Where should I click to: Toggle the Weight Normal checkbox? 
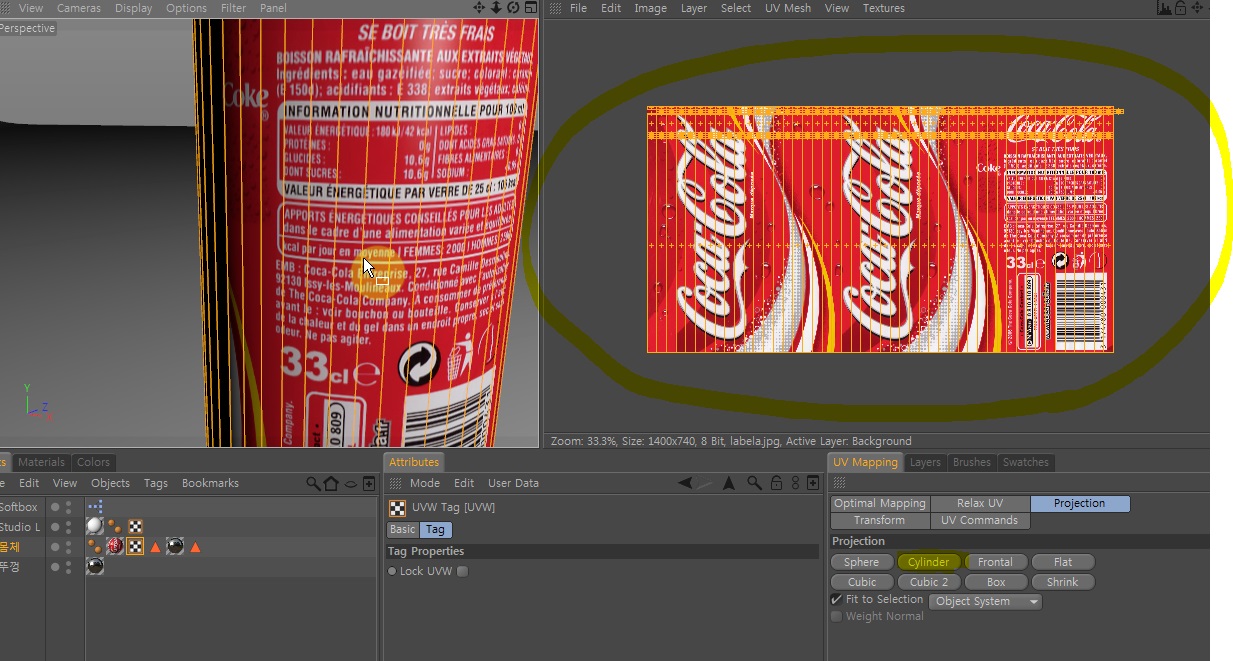point(836,616)
